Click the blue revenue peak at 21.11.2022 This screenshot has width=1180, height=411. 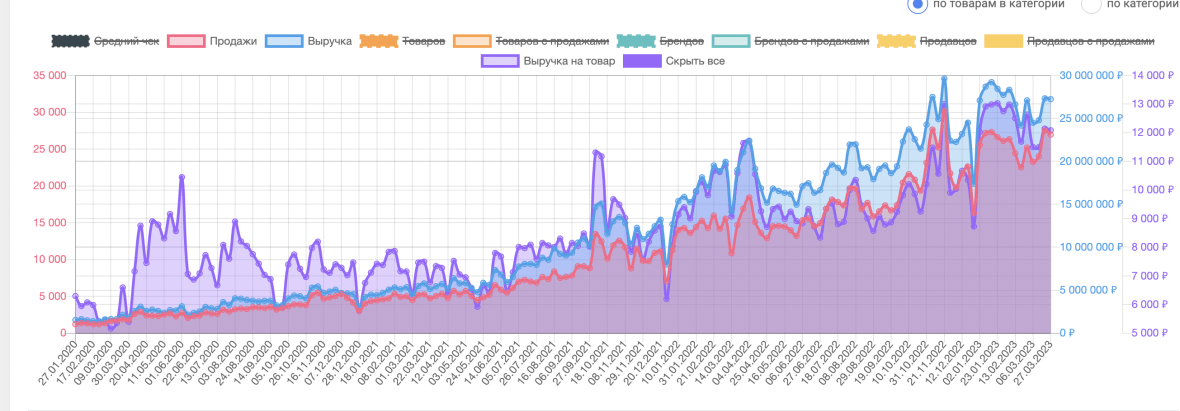click(x=944, y=78)
